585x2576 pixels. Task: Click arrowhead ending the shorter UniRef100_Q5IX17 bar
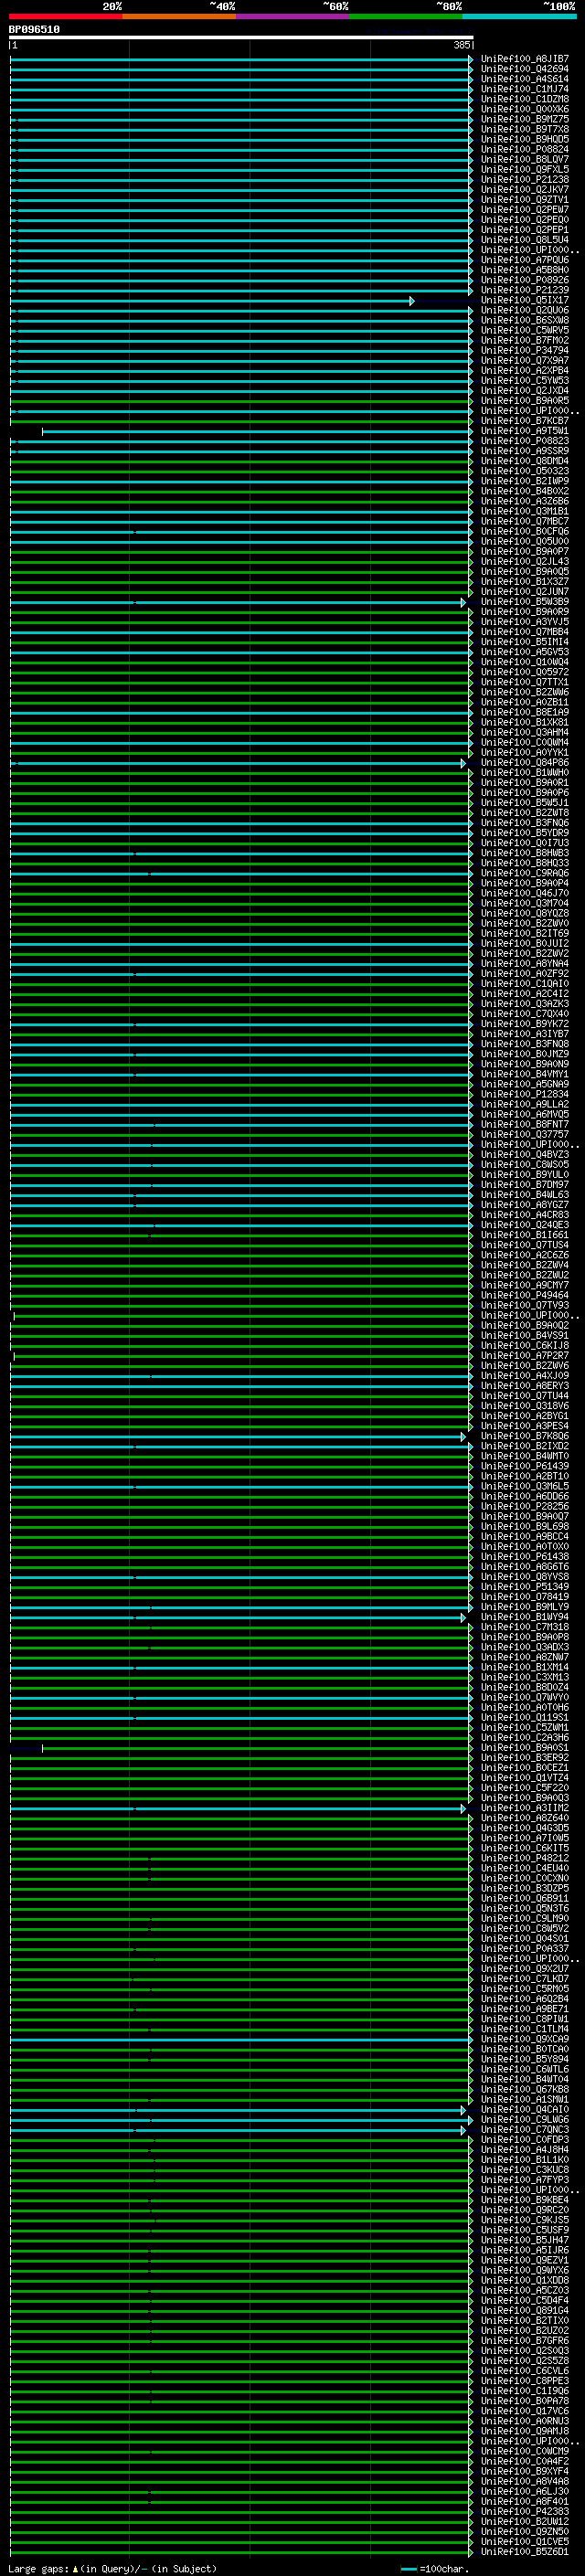(x=411, y=301)
